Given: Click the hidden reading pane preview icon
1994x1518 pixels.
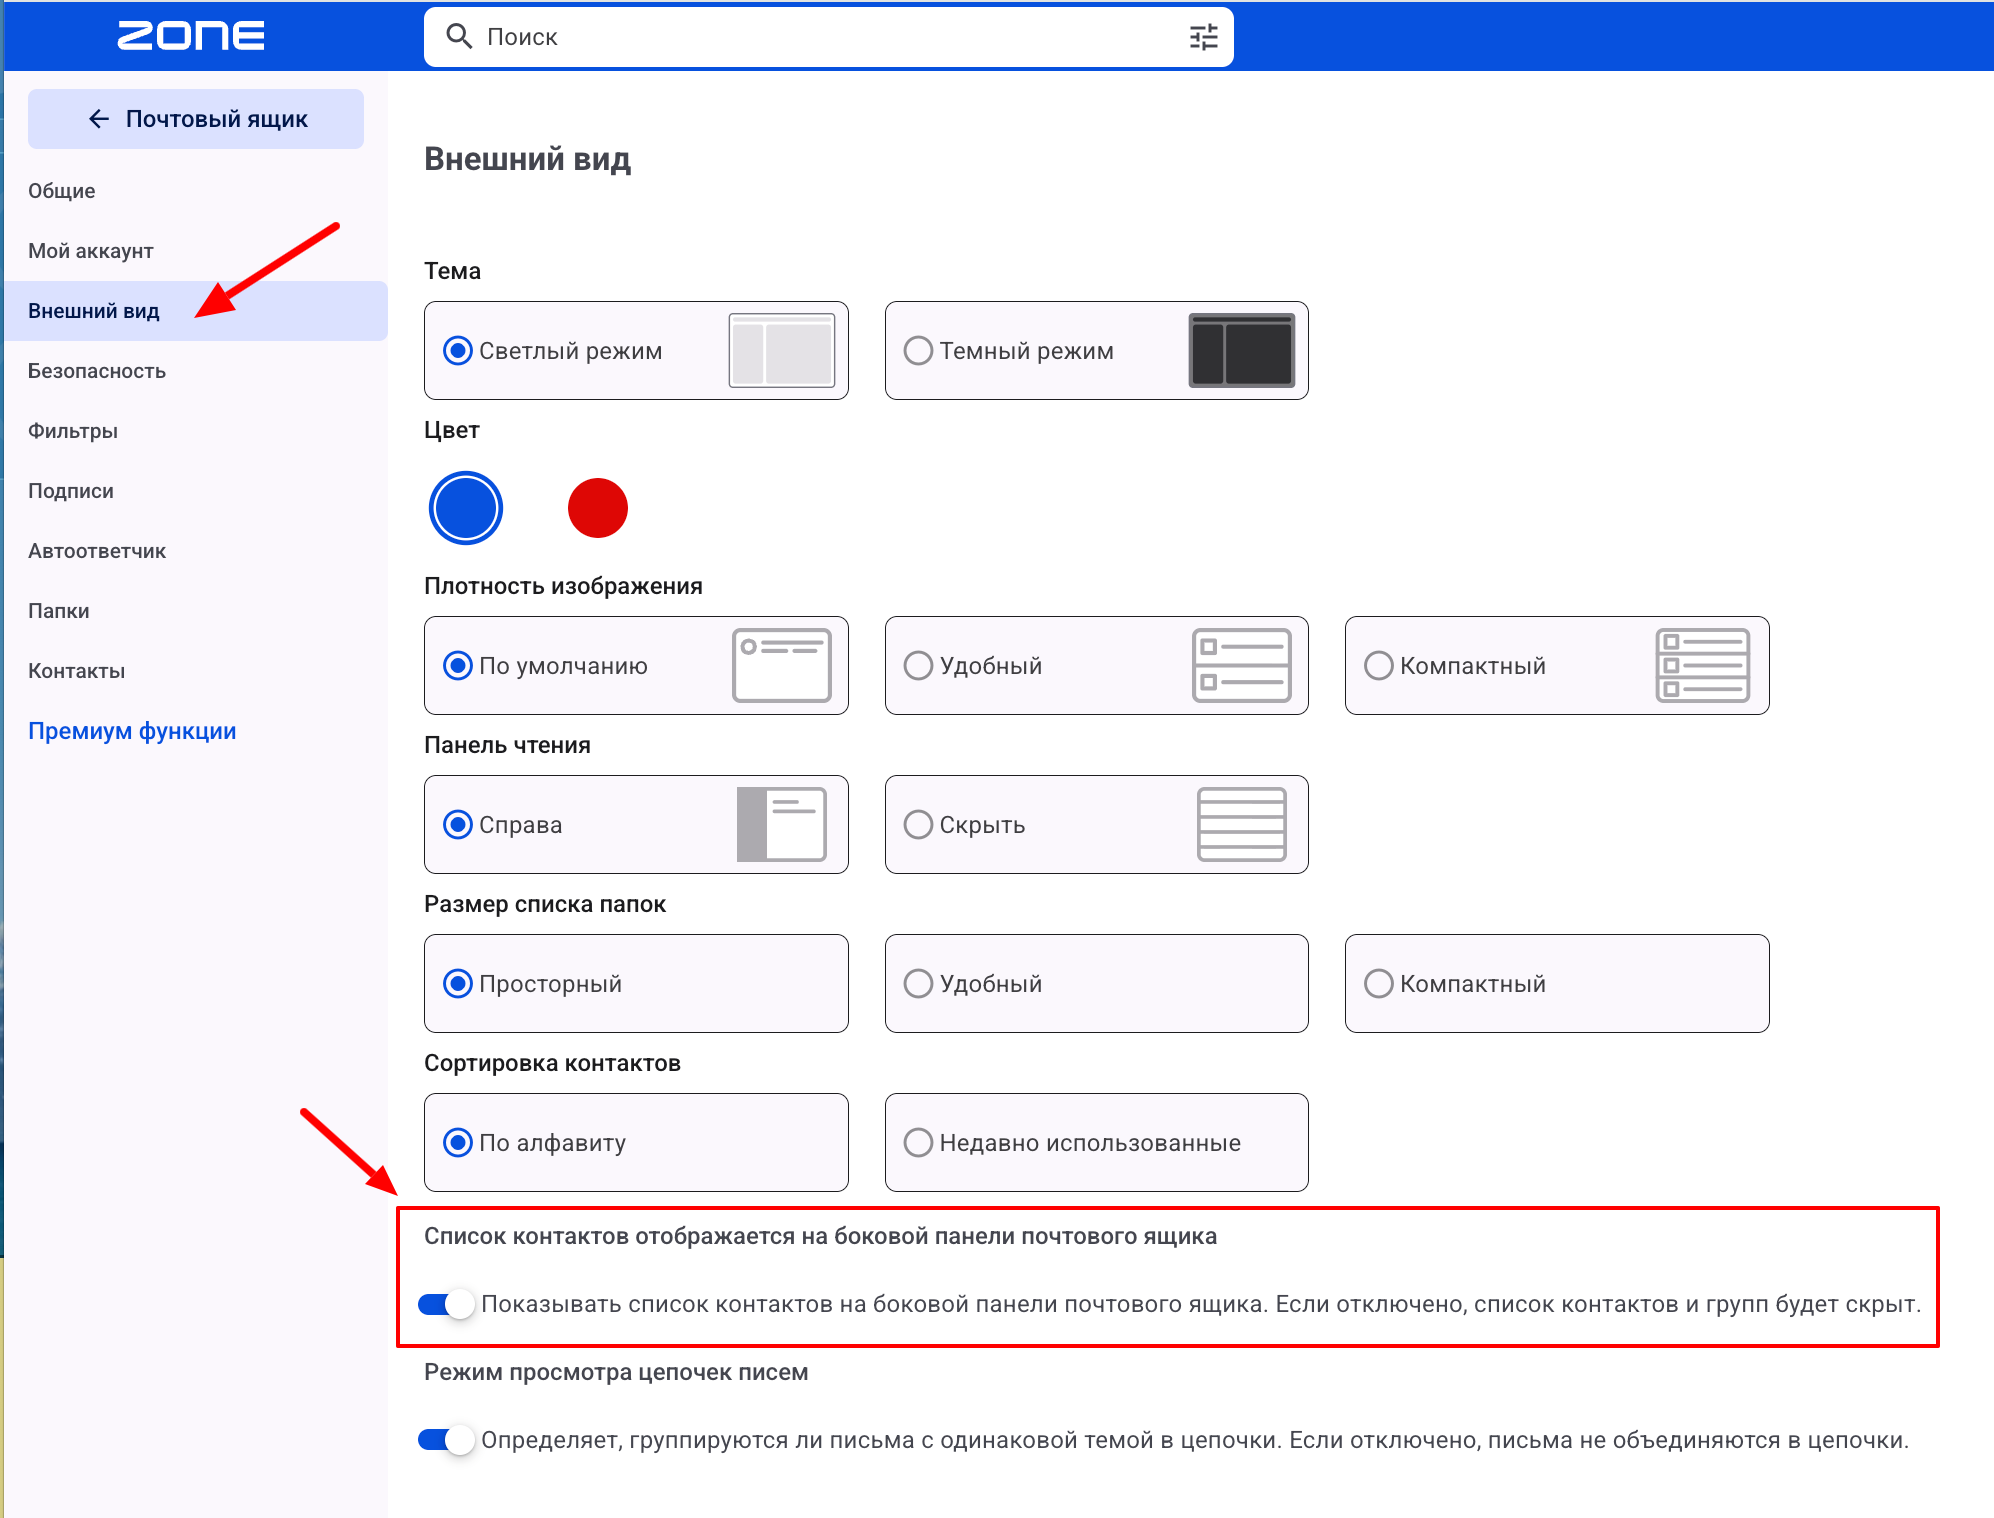Looking at the screenshot, I should point(1242,824).
